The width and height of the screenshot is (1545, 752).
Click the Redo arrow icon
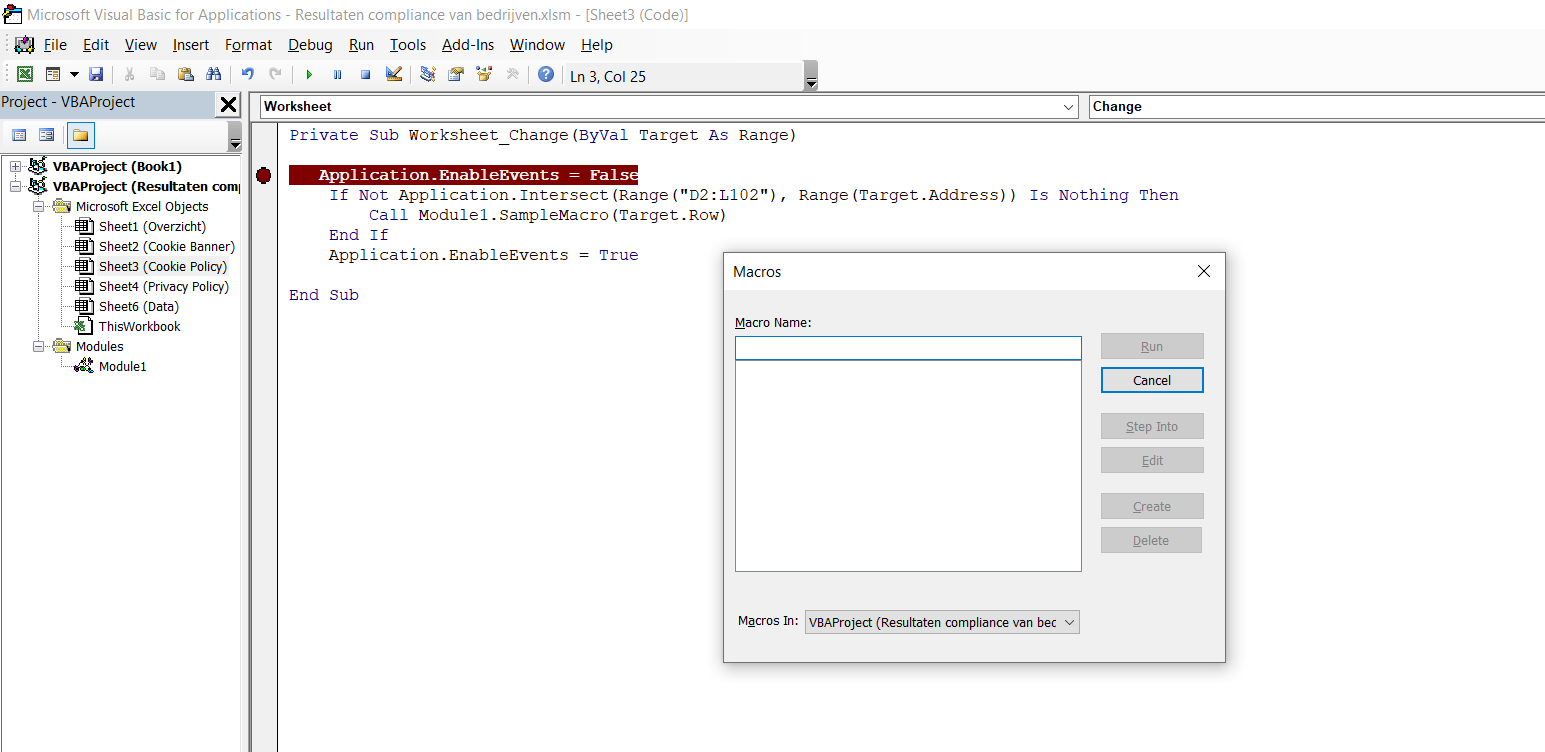(275, 75)
